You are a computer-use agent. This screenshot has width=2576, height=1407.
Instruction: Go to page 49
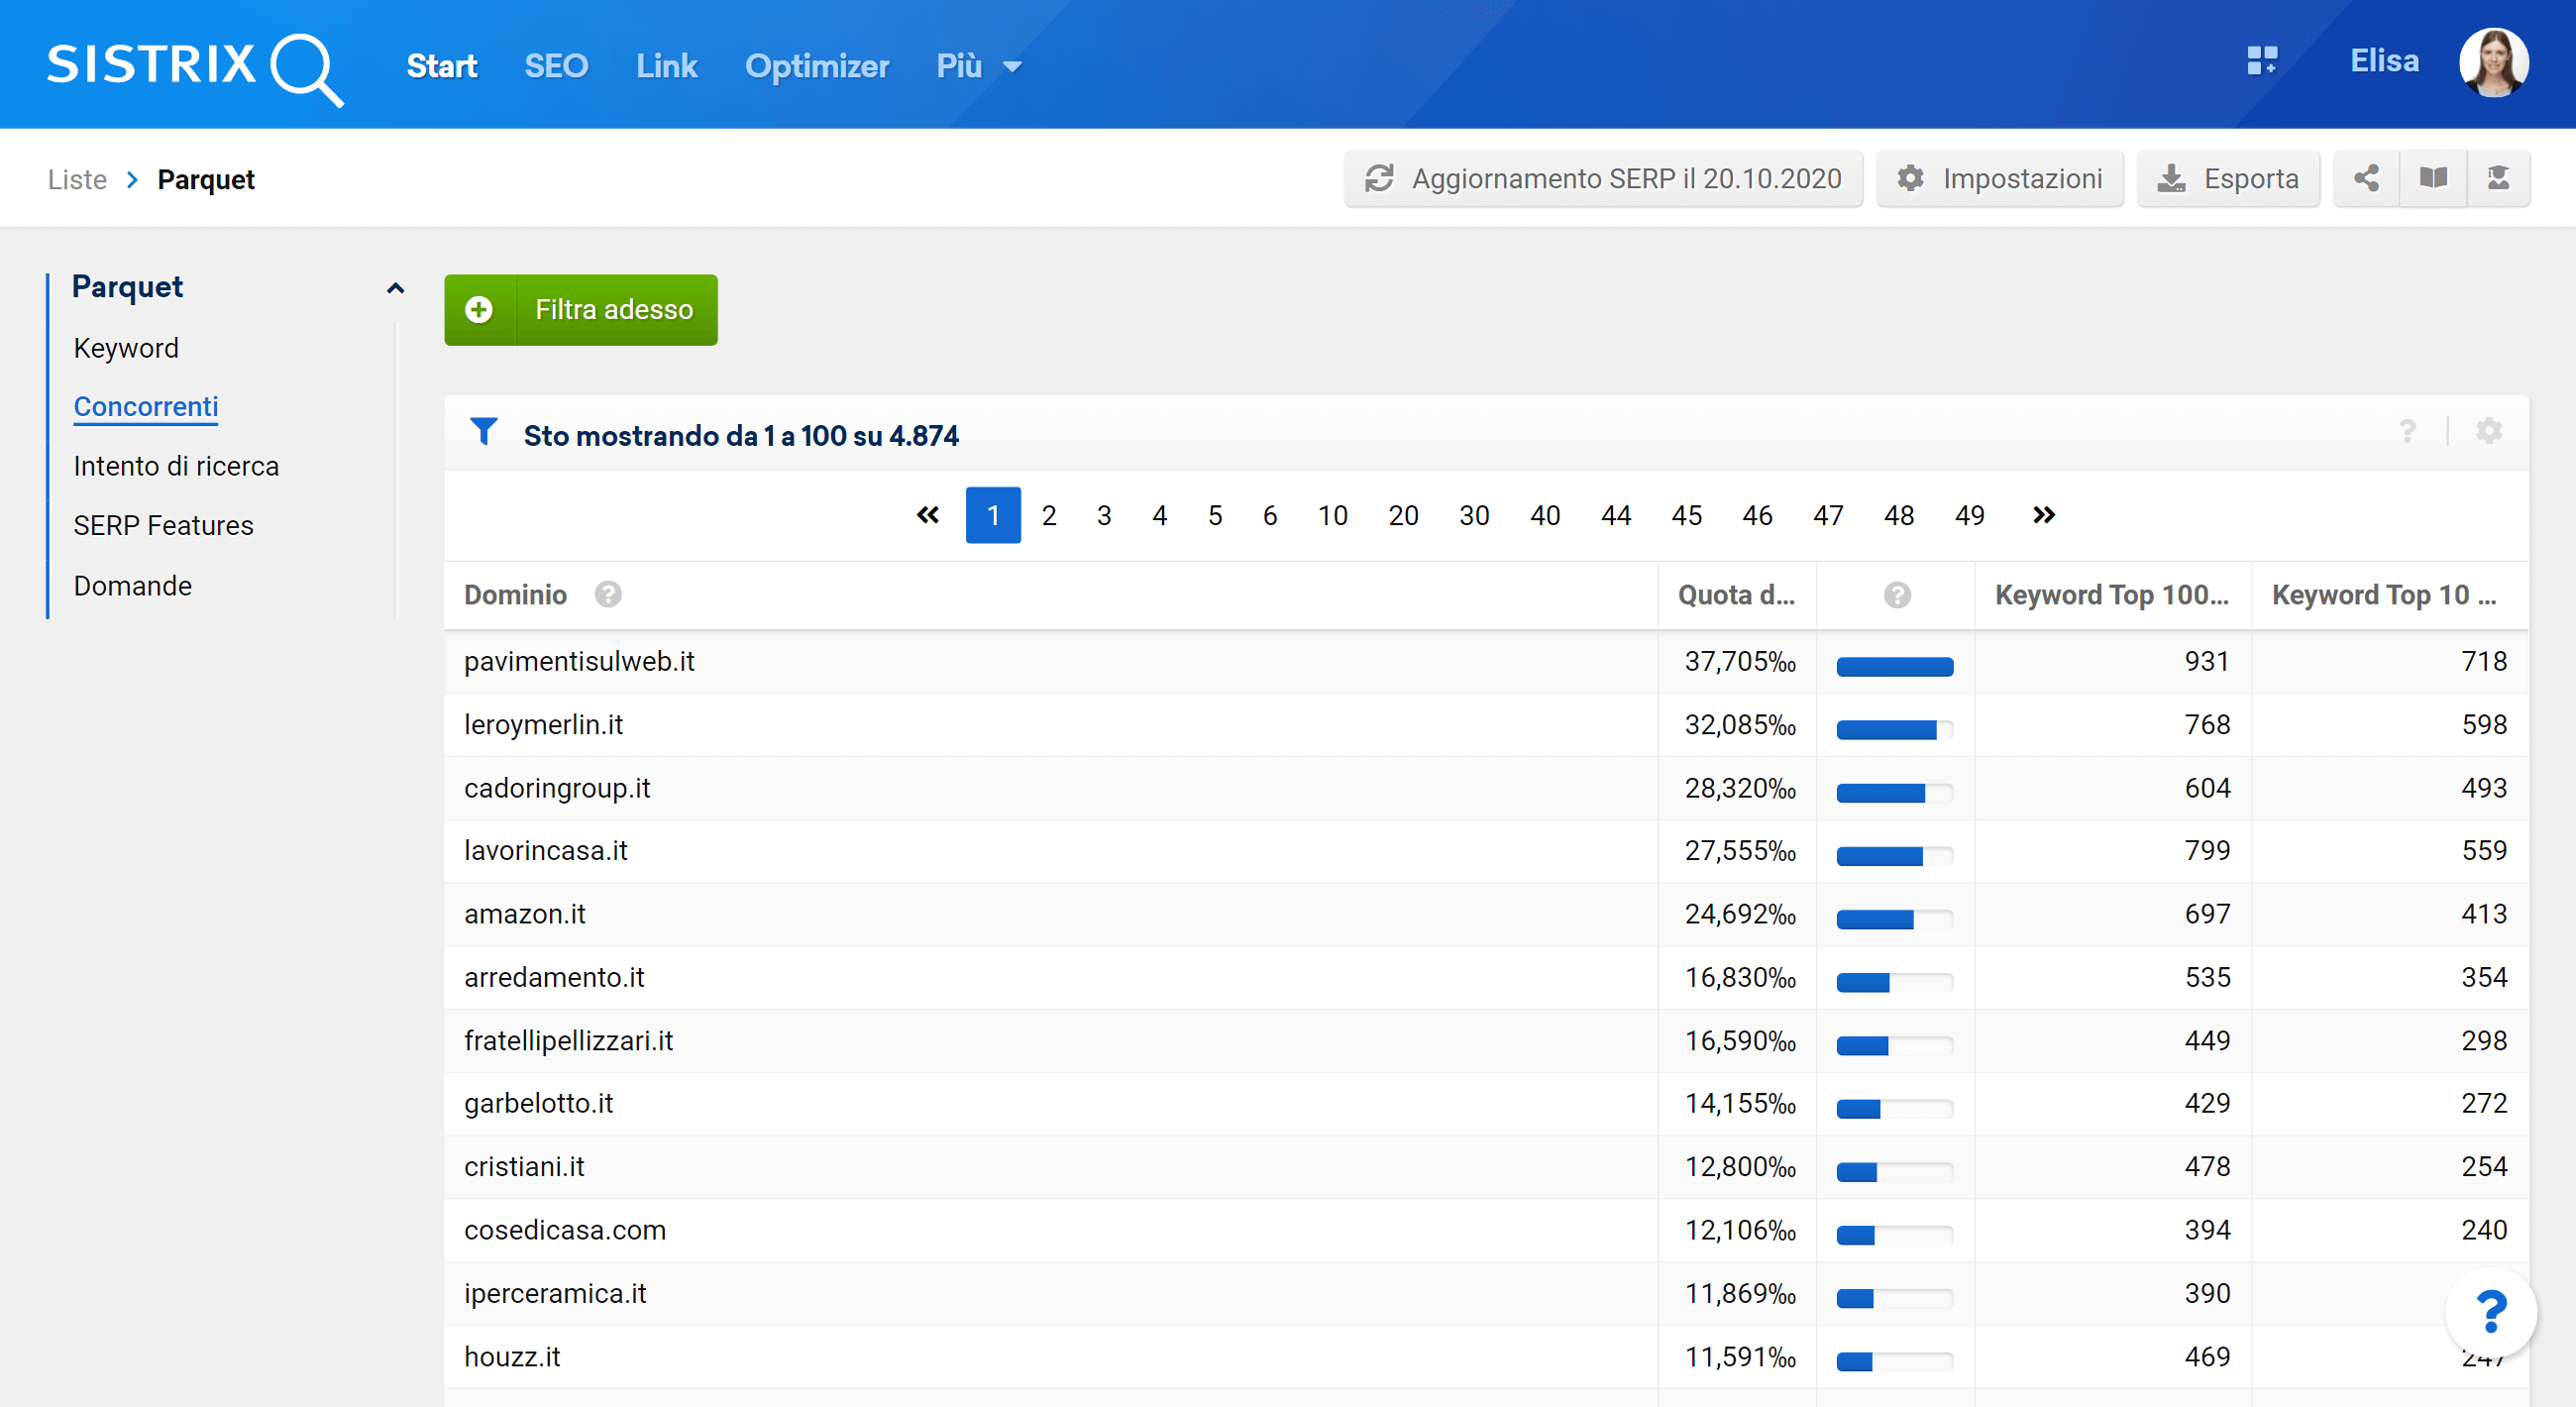point(1969,515)
